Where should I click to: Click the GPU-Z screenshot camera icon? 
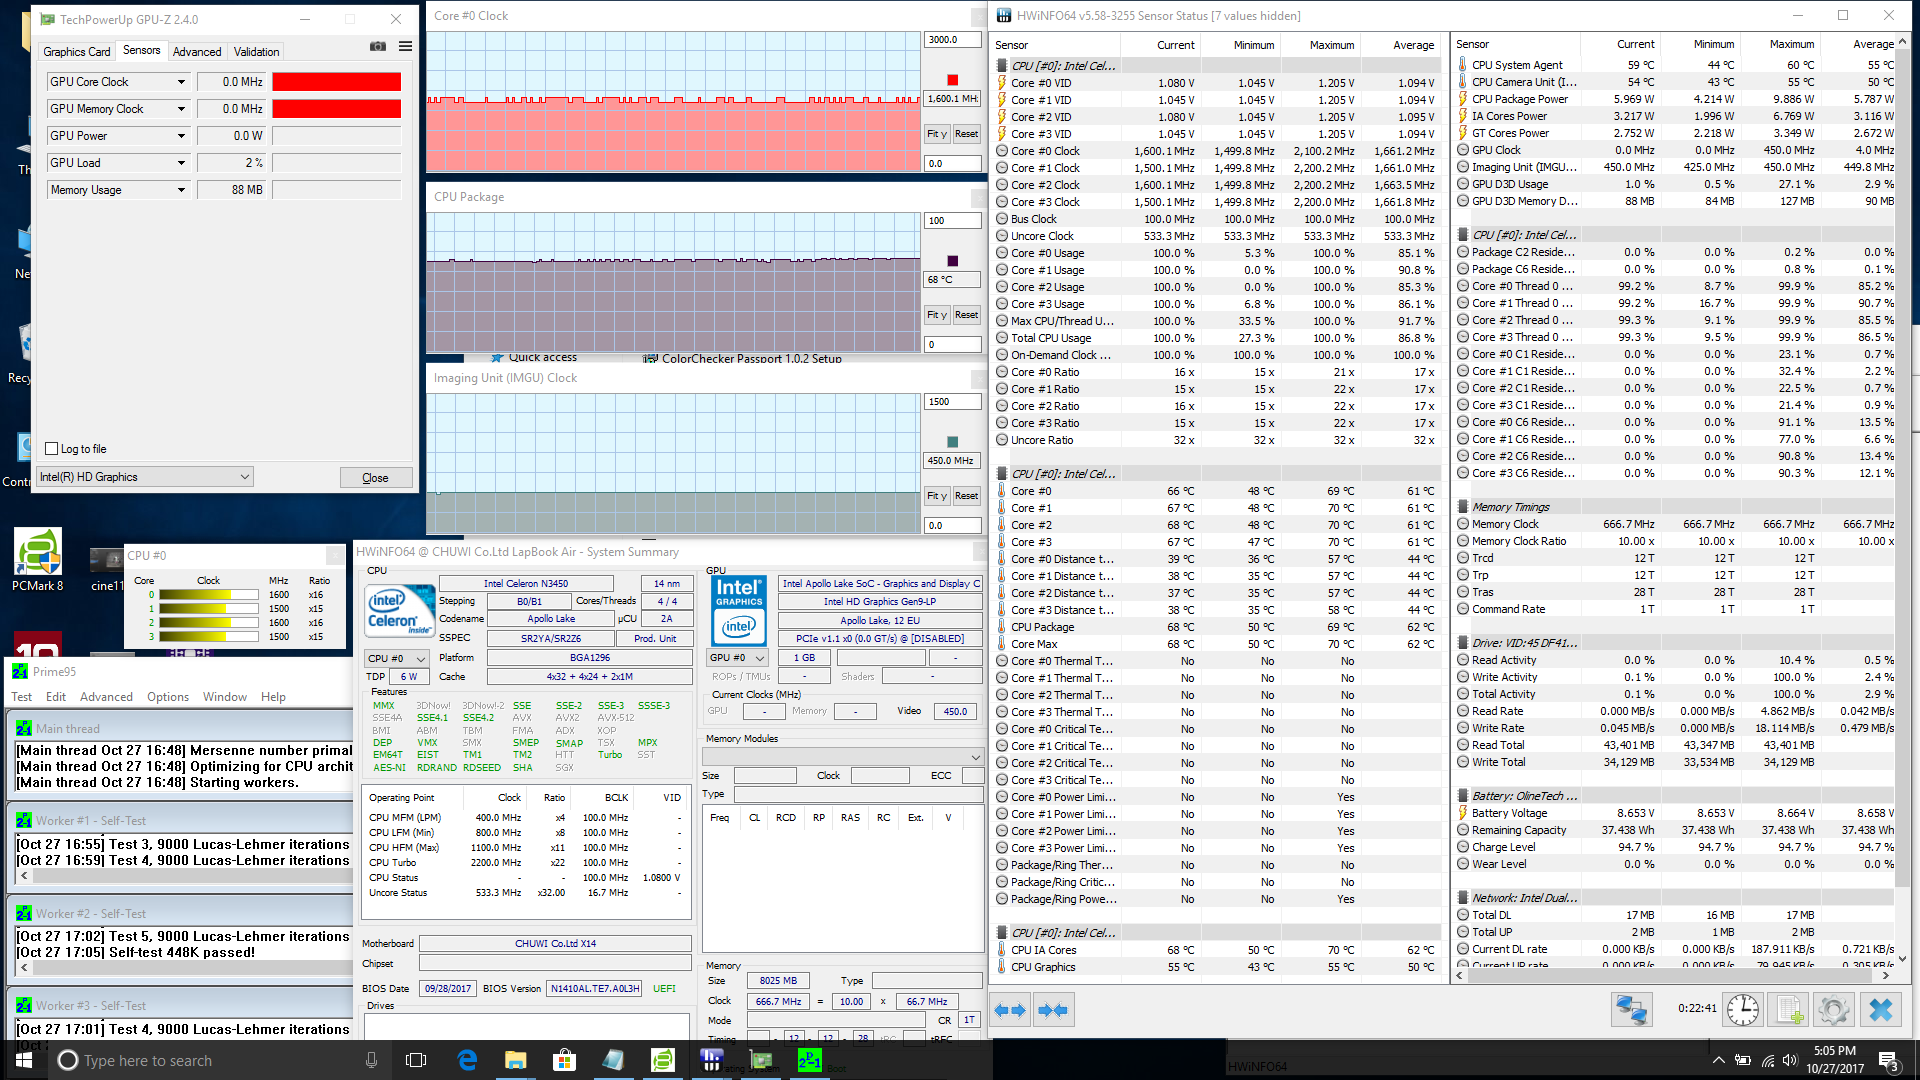378,46
